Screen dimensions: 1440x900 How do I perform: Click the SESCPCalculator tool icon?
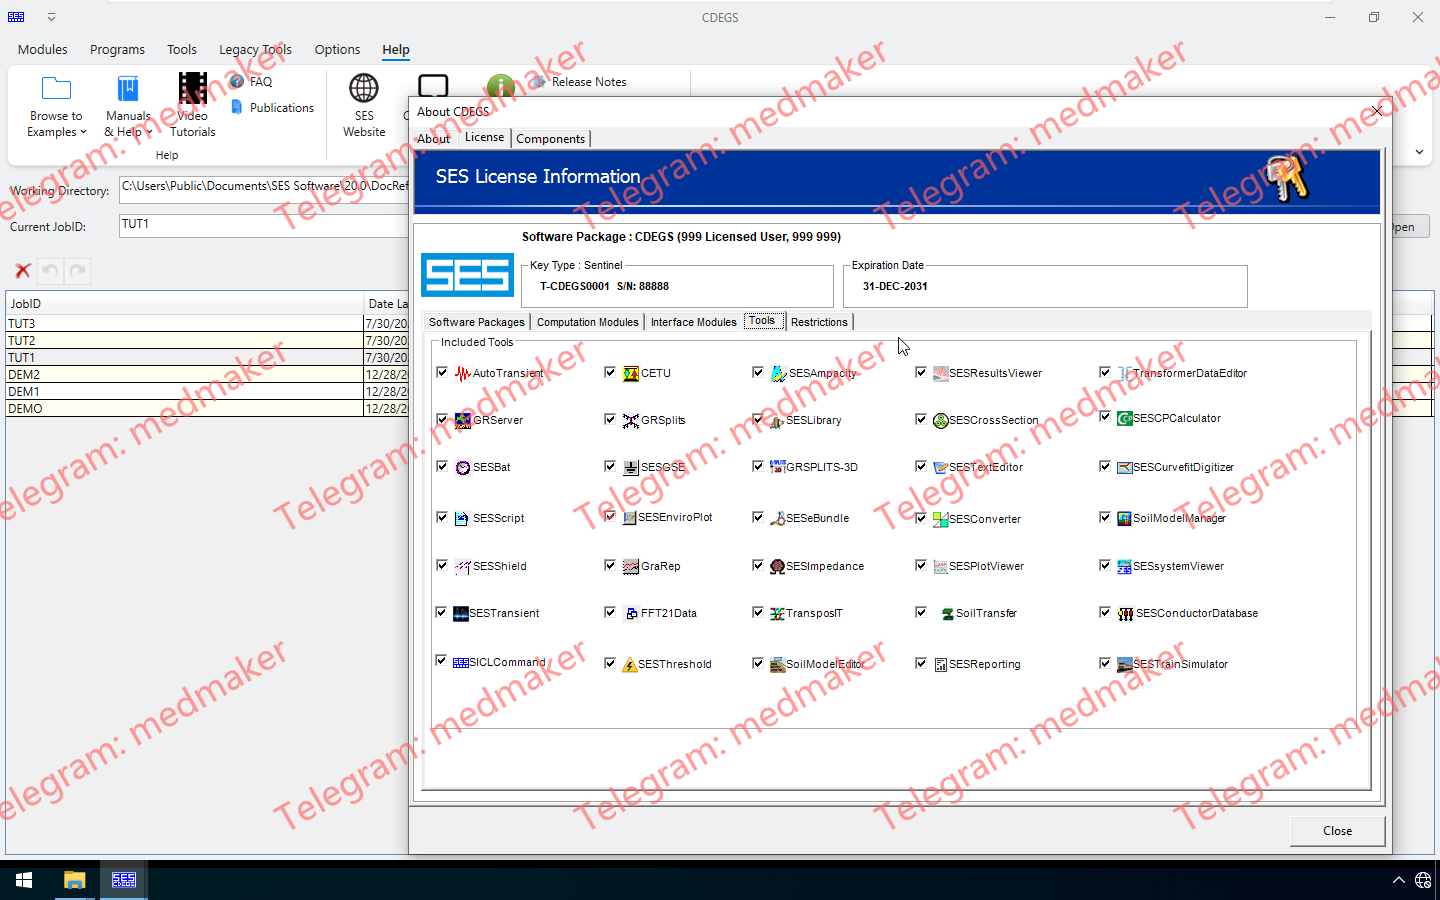click(x=1124, y=419)
